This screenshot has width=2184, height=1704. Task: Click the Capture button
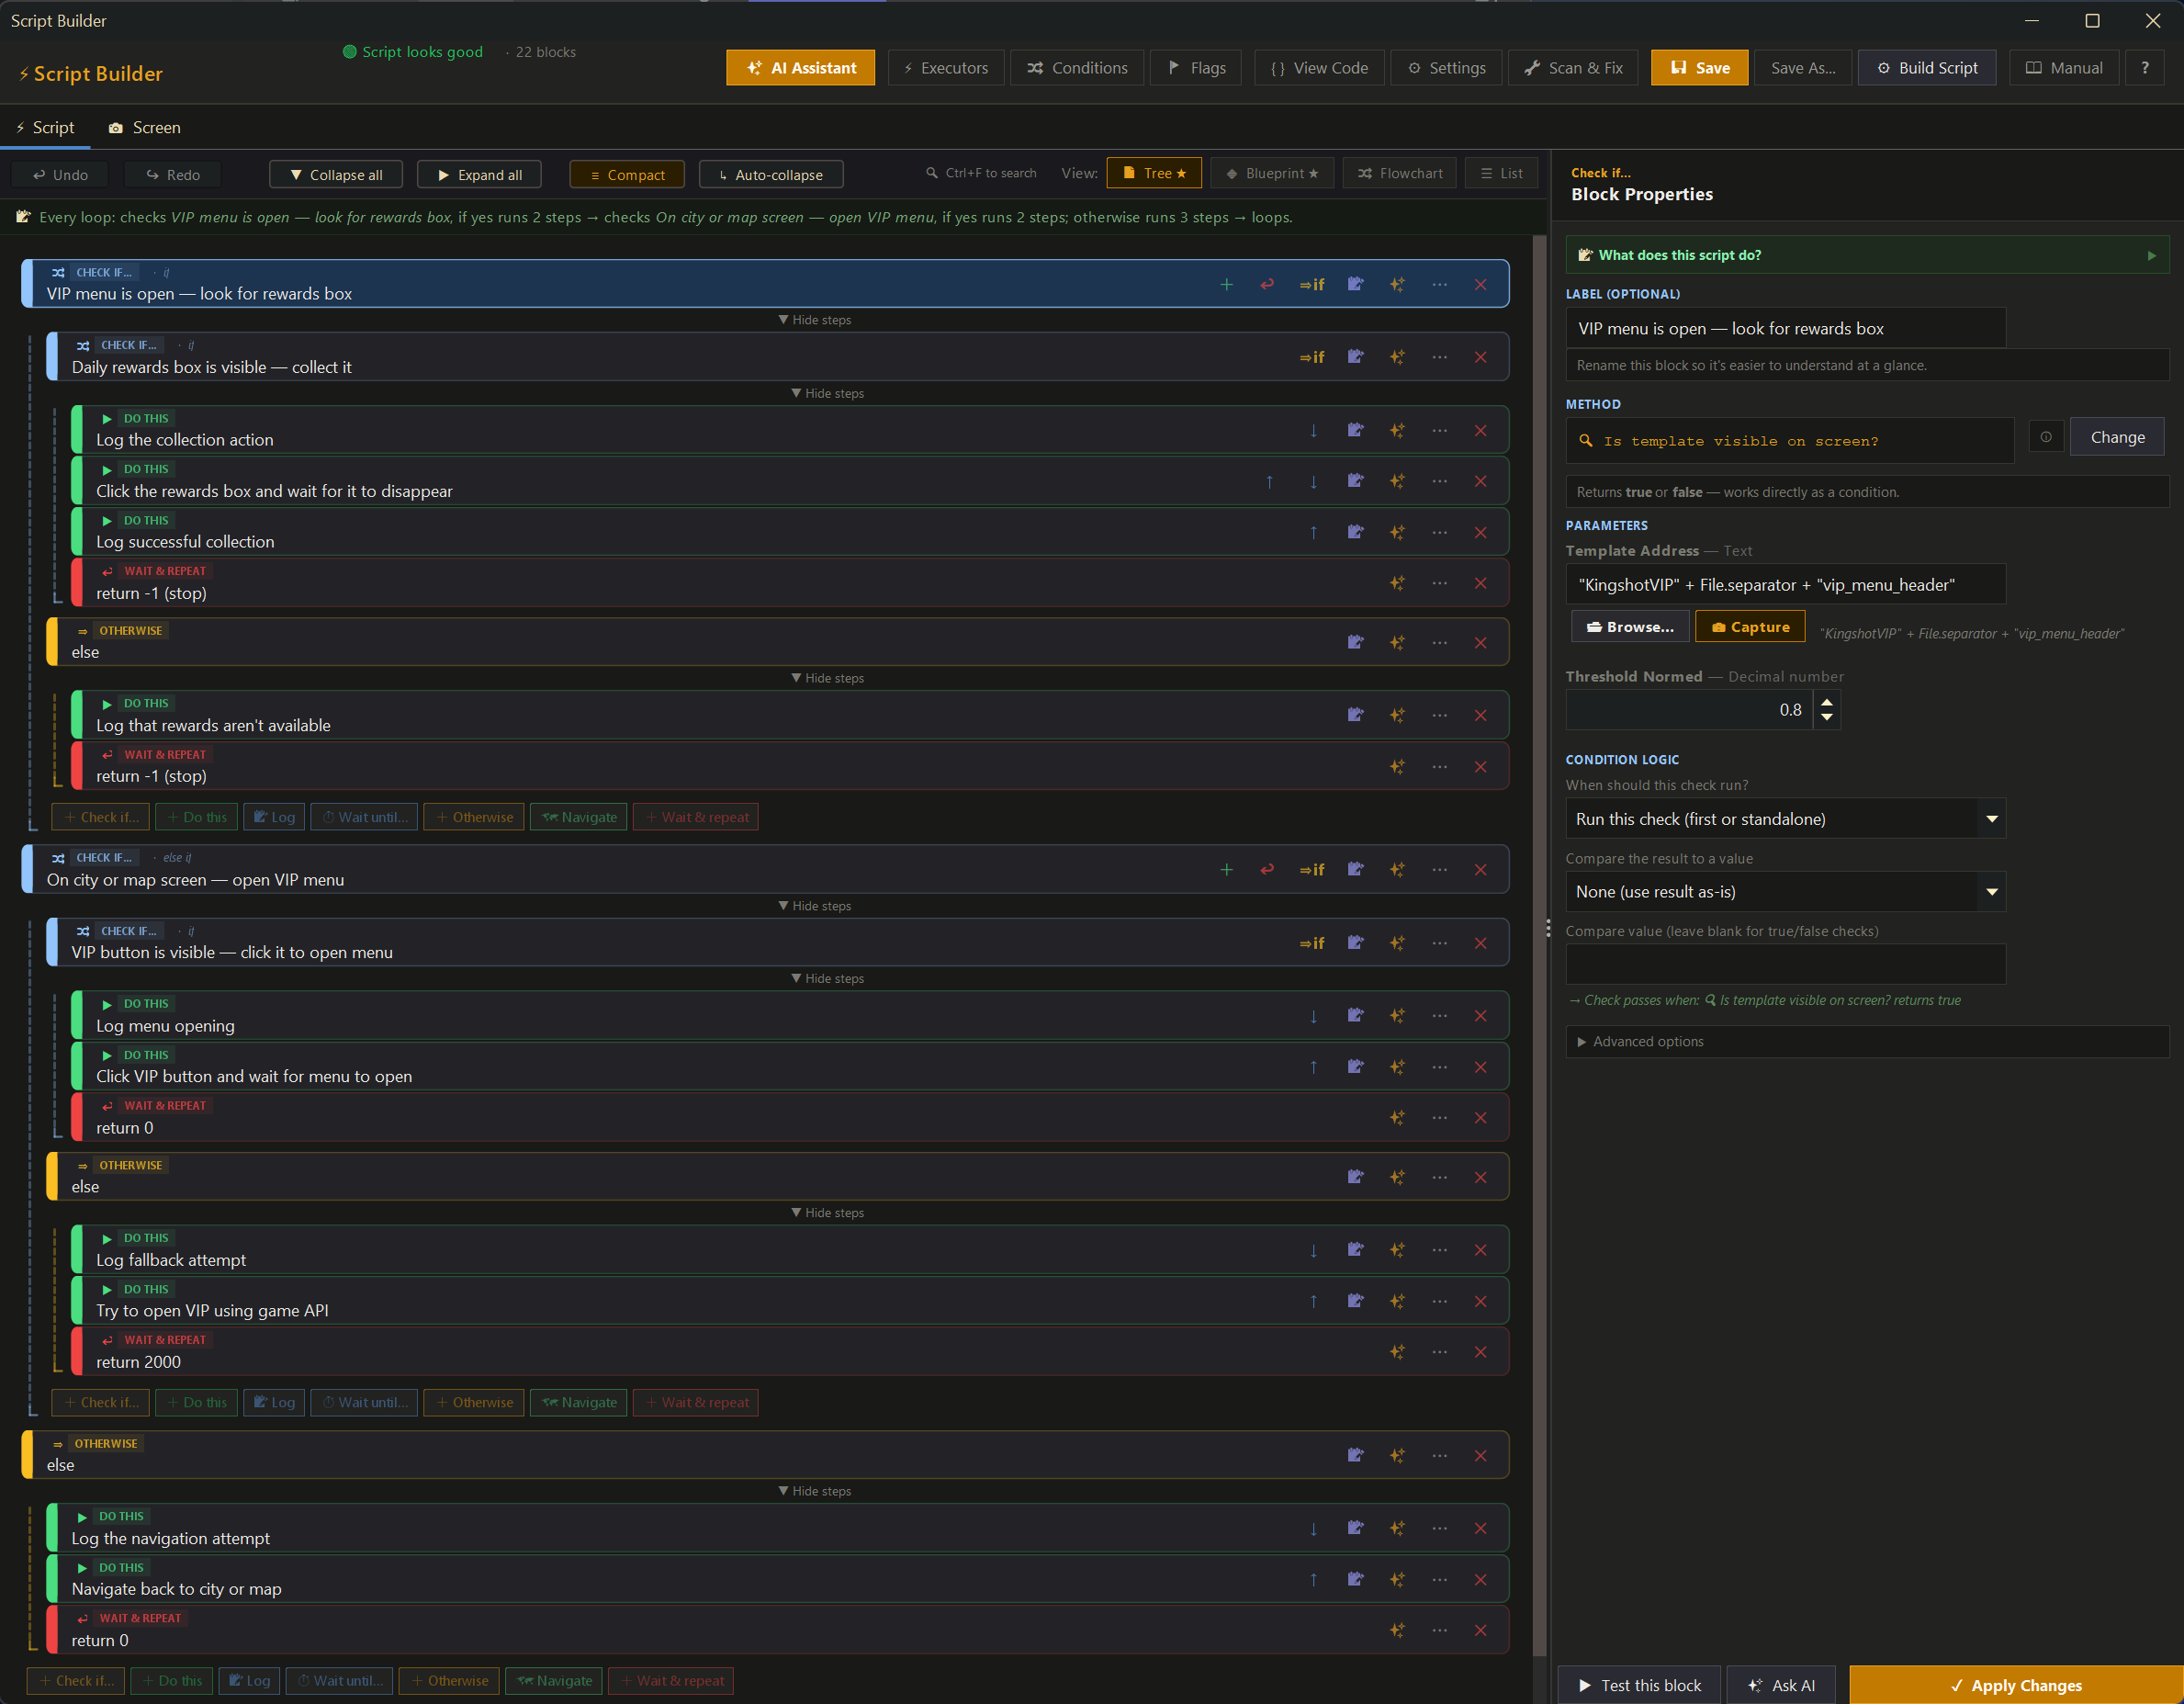[1750, 627]
